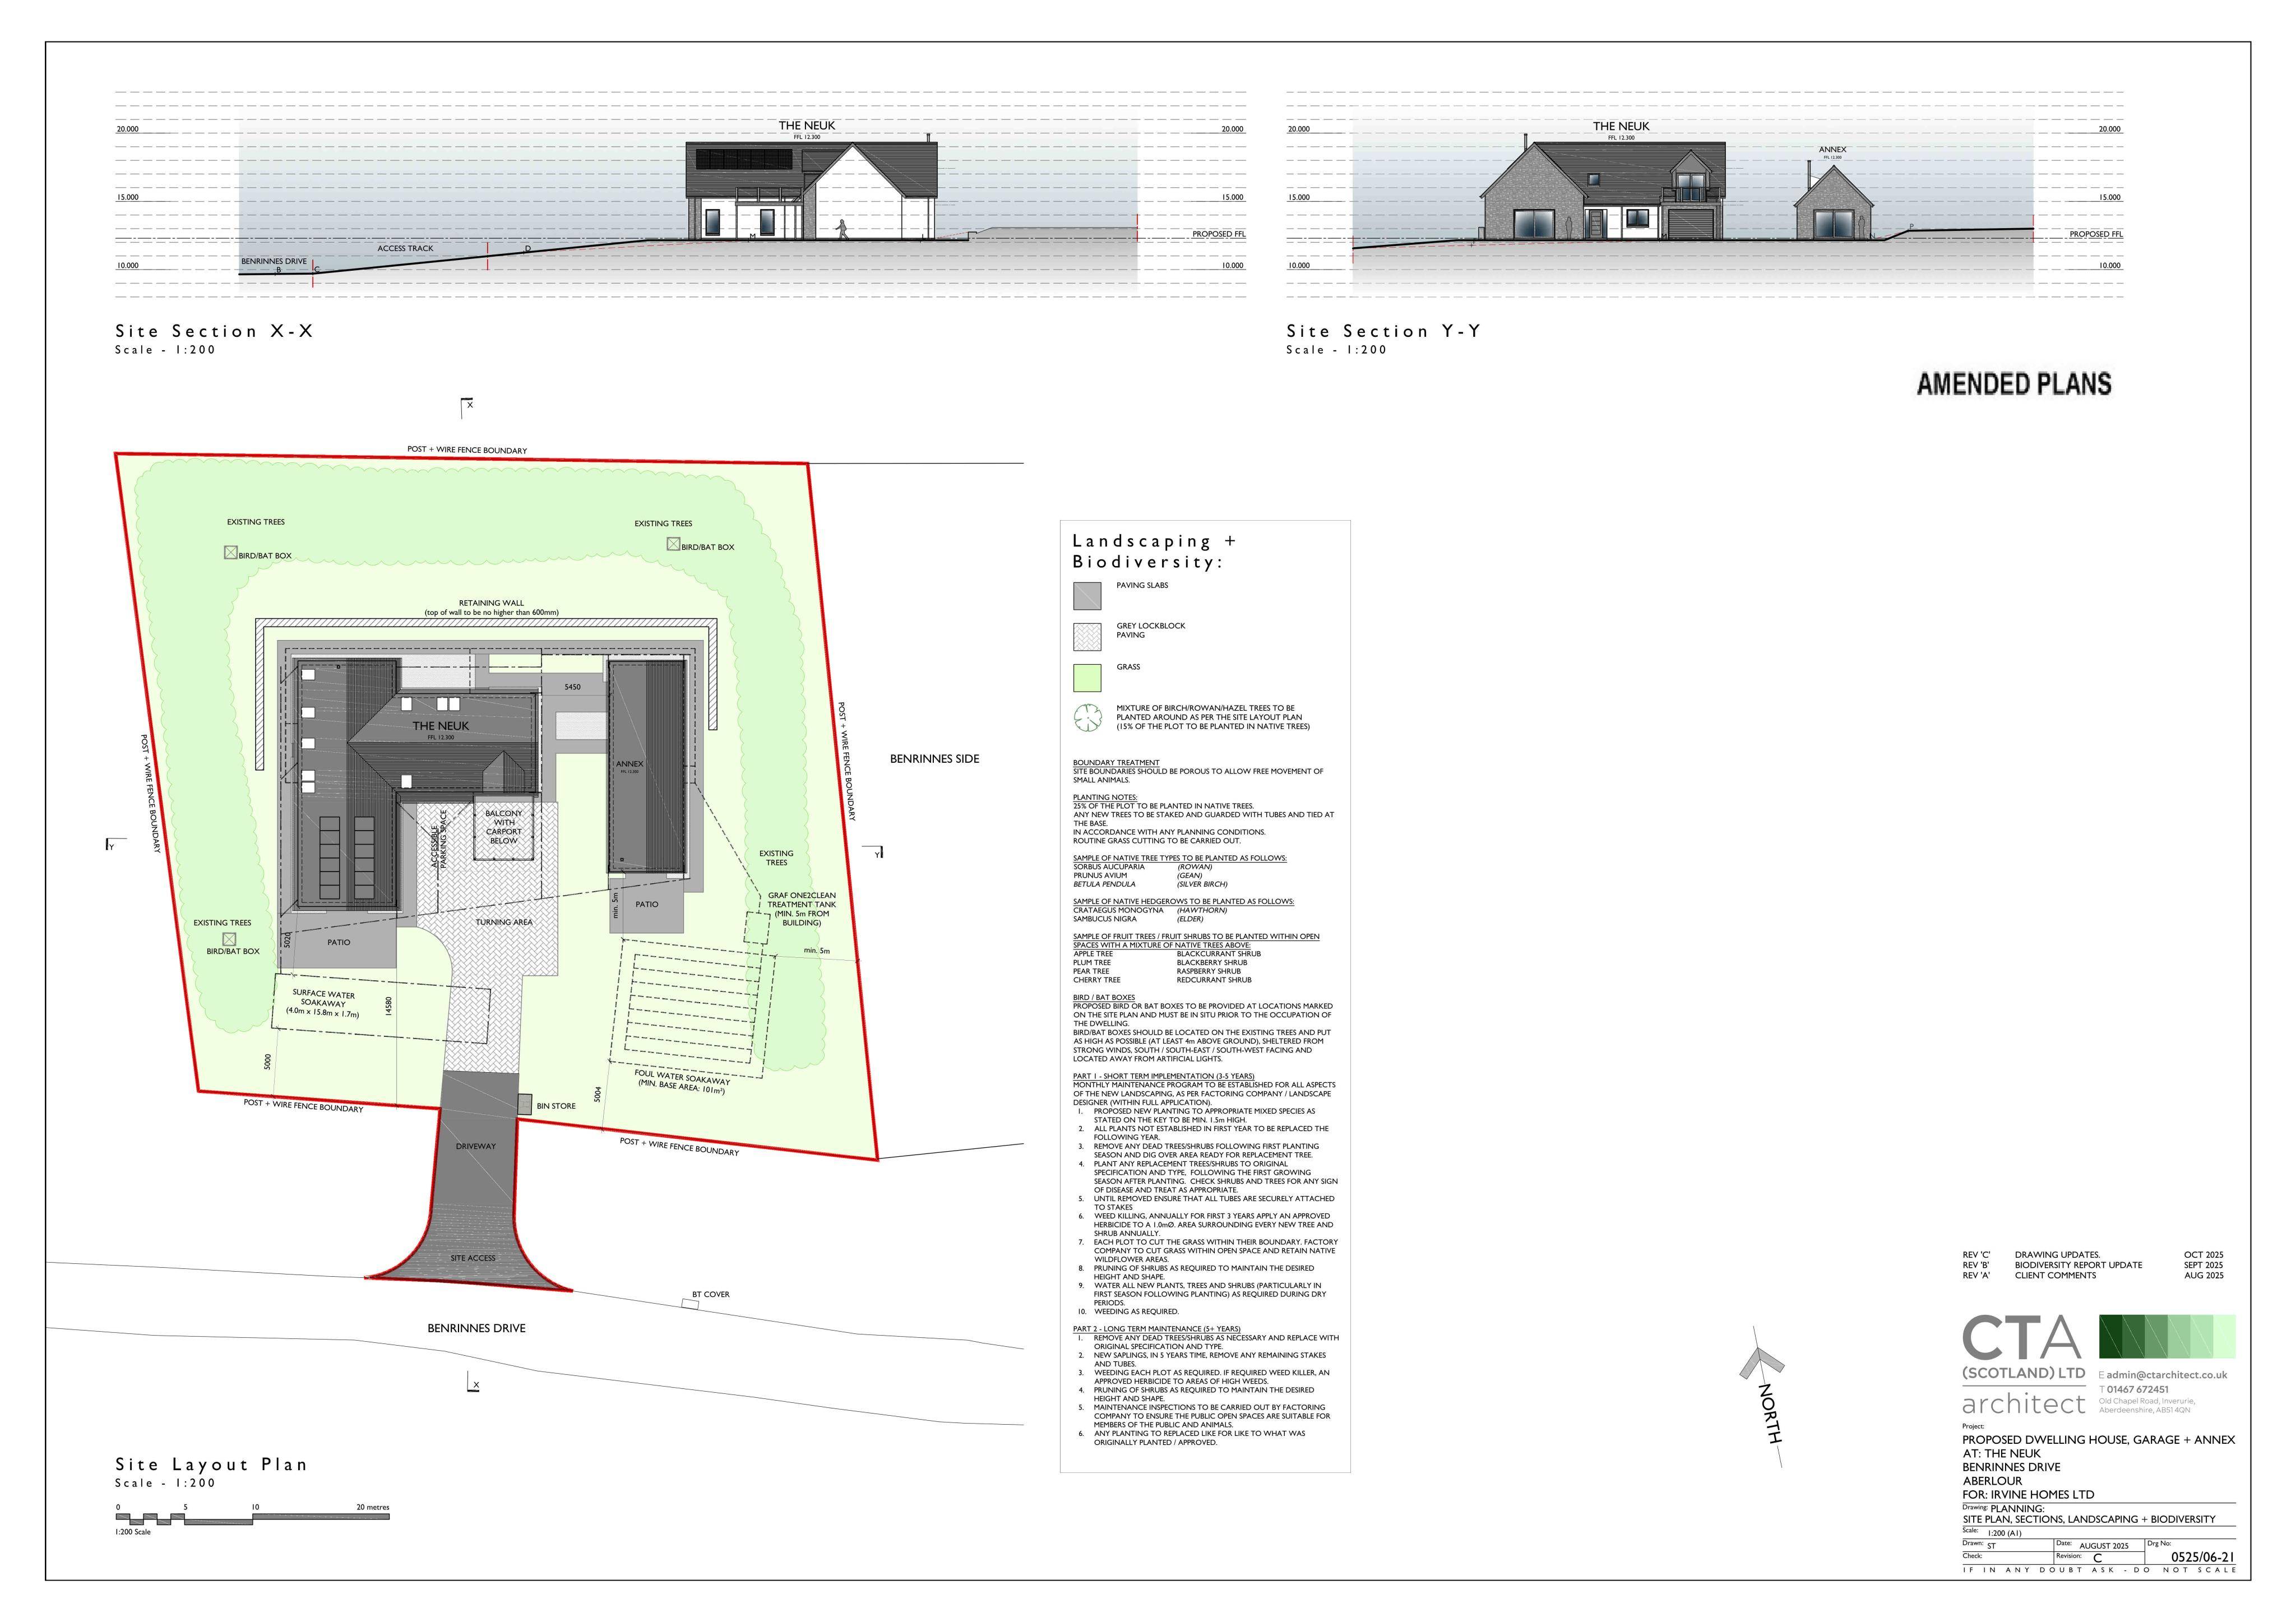Click the ACCESS TRACK label in Section X-X
Image resolution: width=2296 pixels, height=1622 pixels.
pyautogui.click(x=405, y=248)
